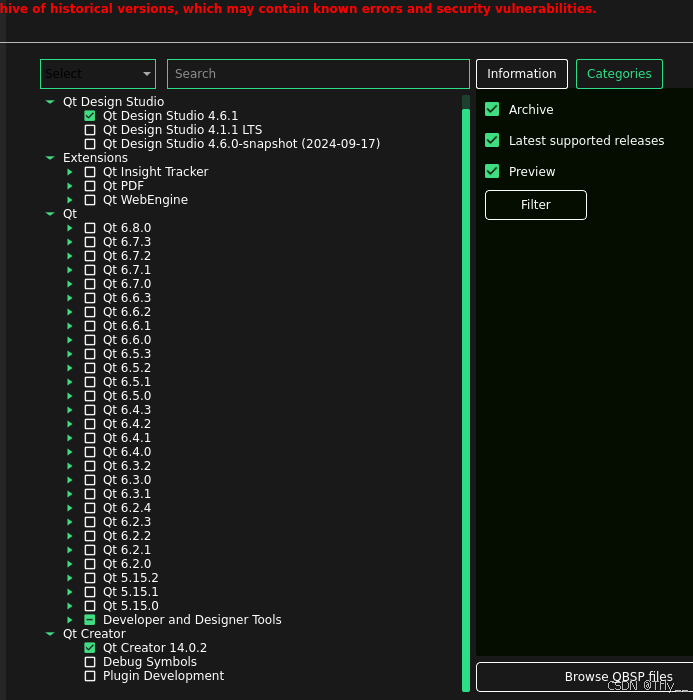Check the Qt 6.7.1 checkbox
This screenshot has width=693, height=700.
click(x=90, y=270)
